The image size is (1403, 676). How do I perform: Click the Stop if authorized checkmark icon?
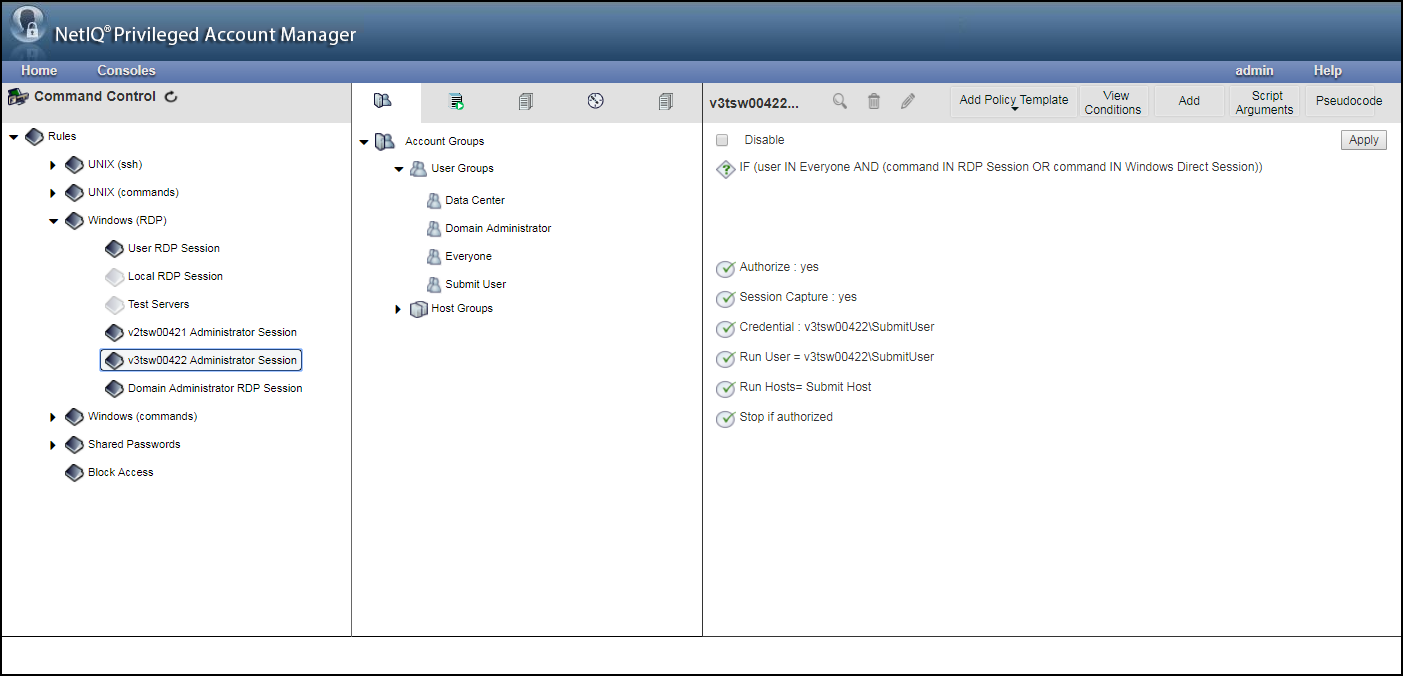click(x=726, y=419)
